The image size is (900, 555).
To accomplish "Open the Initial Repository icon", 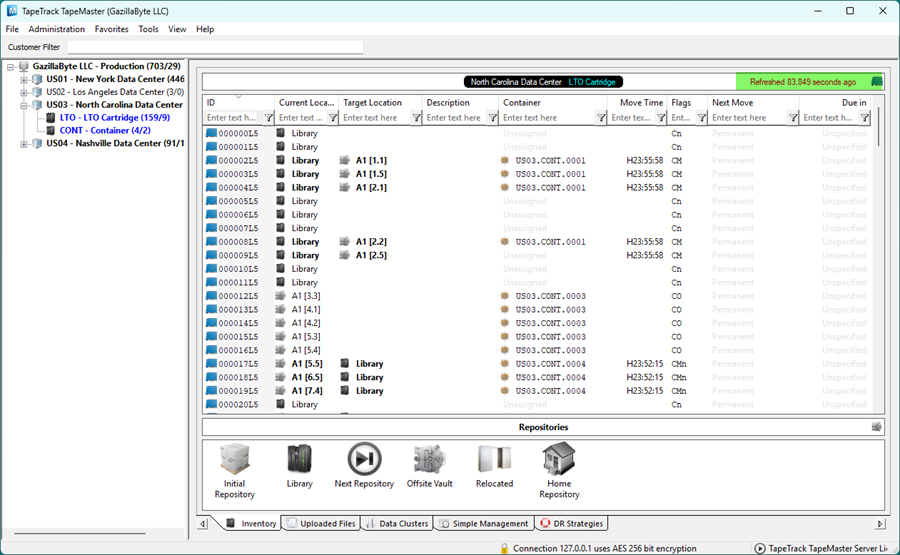I will pyautogui.click(x=234, y=460).
